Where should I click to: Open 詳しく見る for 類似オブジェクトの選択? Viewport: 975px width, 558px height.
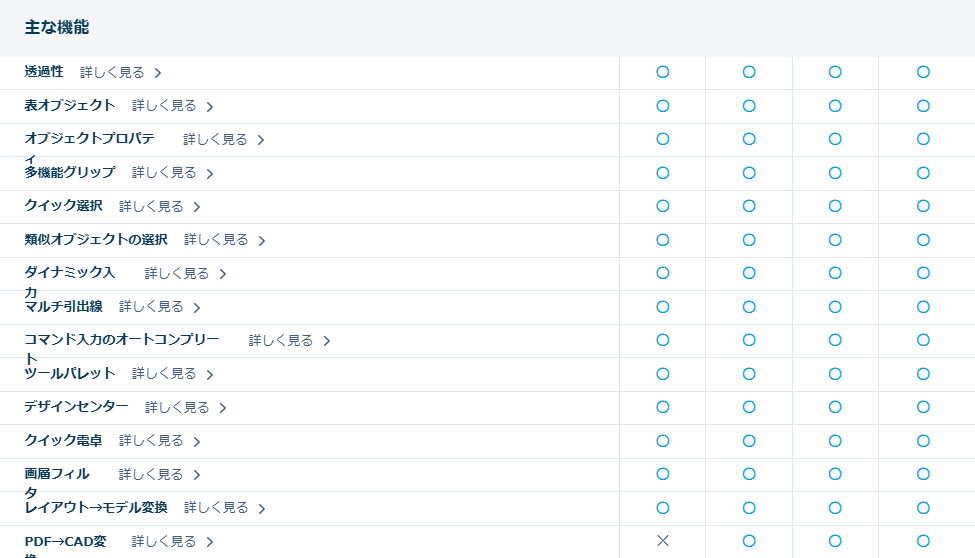coord(216,240)
